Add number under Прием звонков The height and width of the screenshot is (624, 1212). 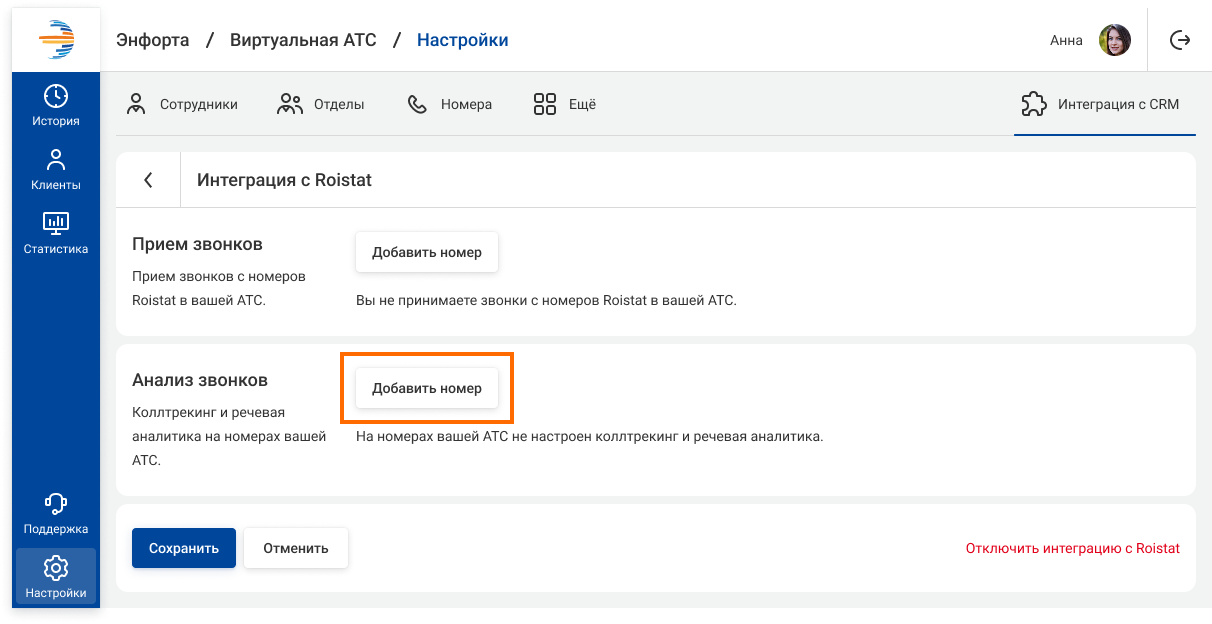(427, 252)
